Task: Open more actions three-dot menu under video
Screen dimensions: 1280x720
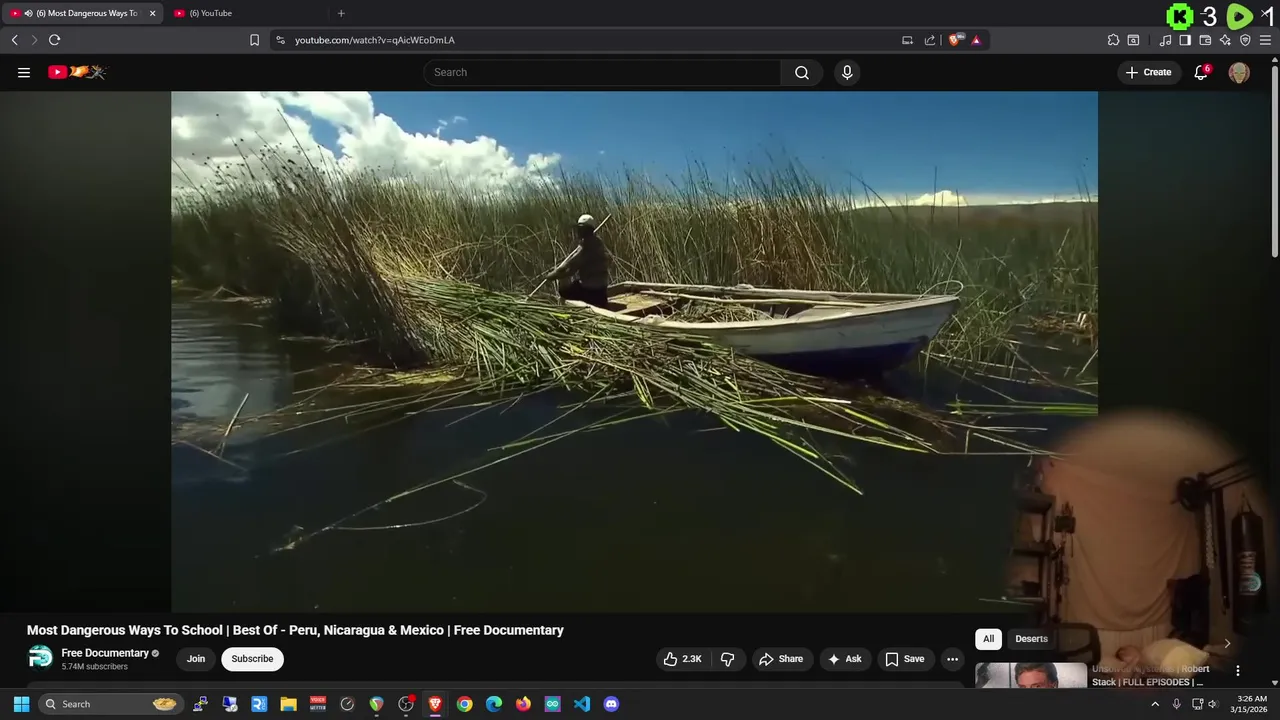Action: click(x=952, y=659)
